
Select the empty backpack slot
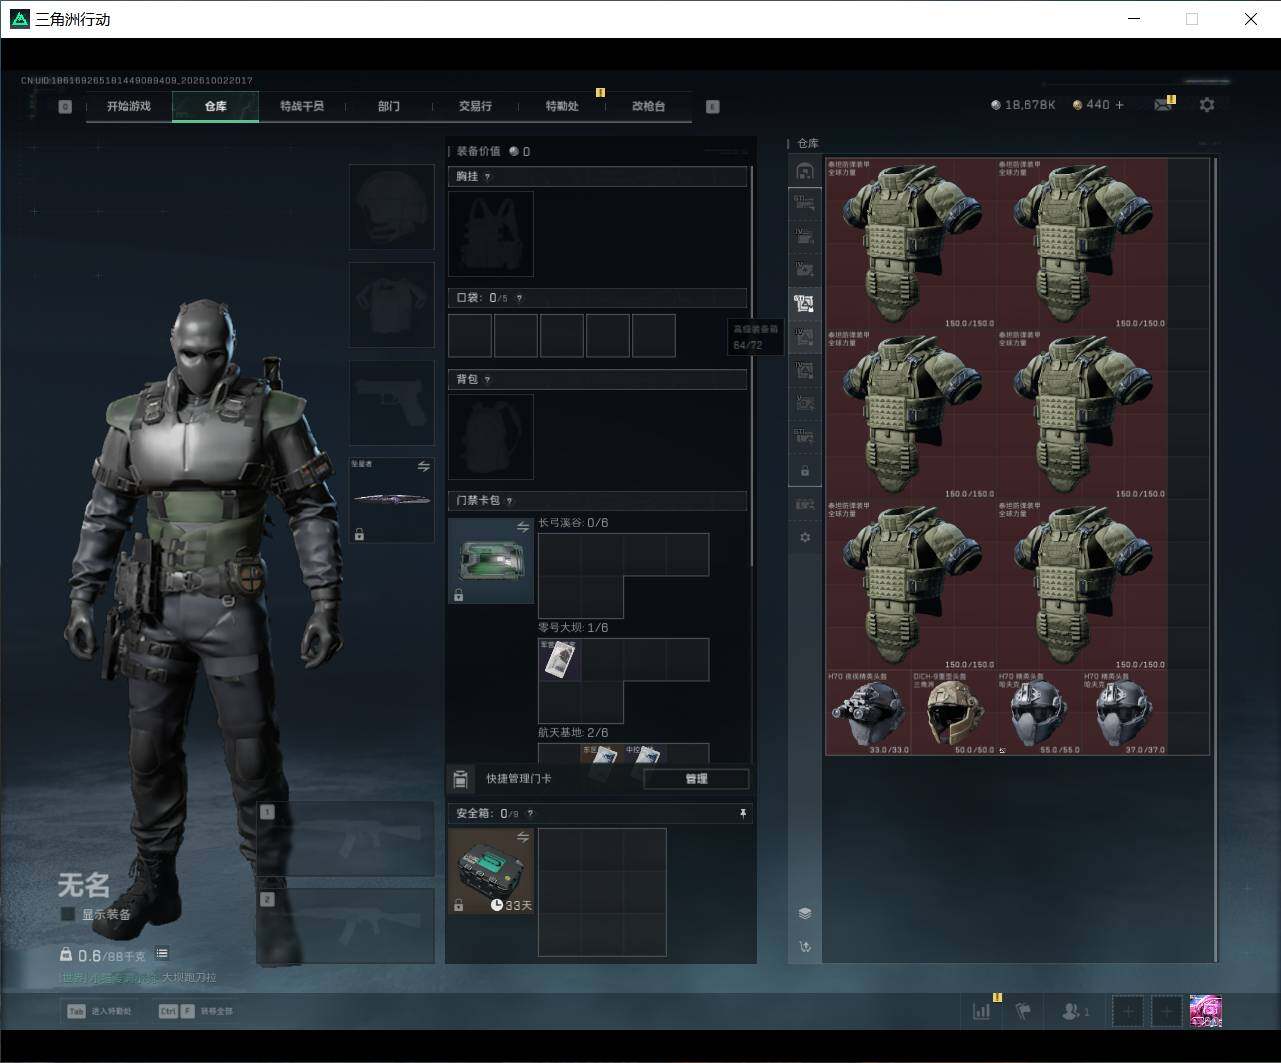491,437
